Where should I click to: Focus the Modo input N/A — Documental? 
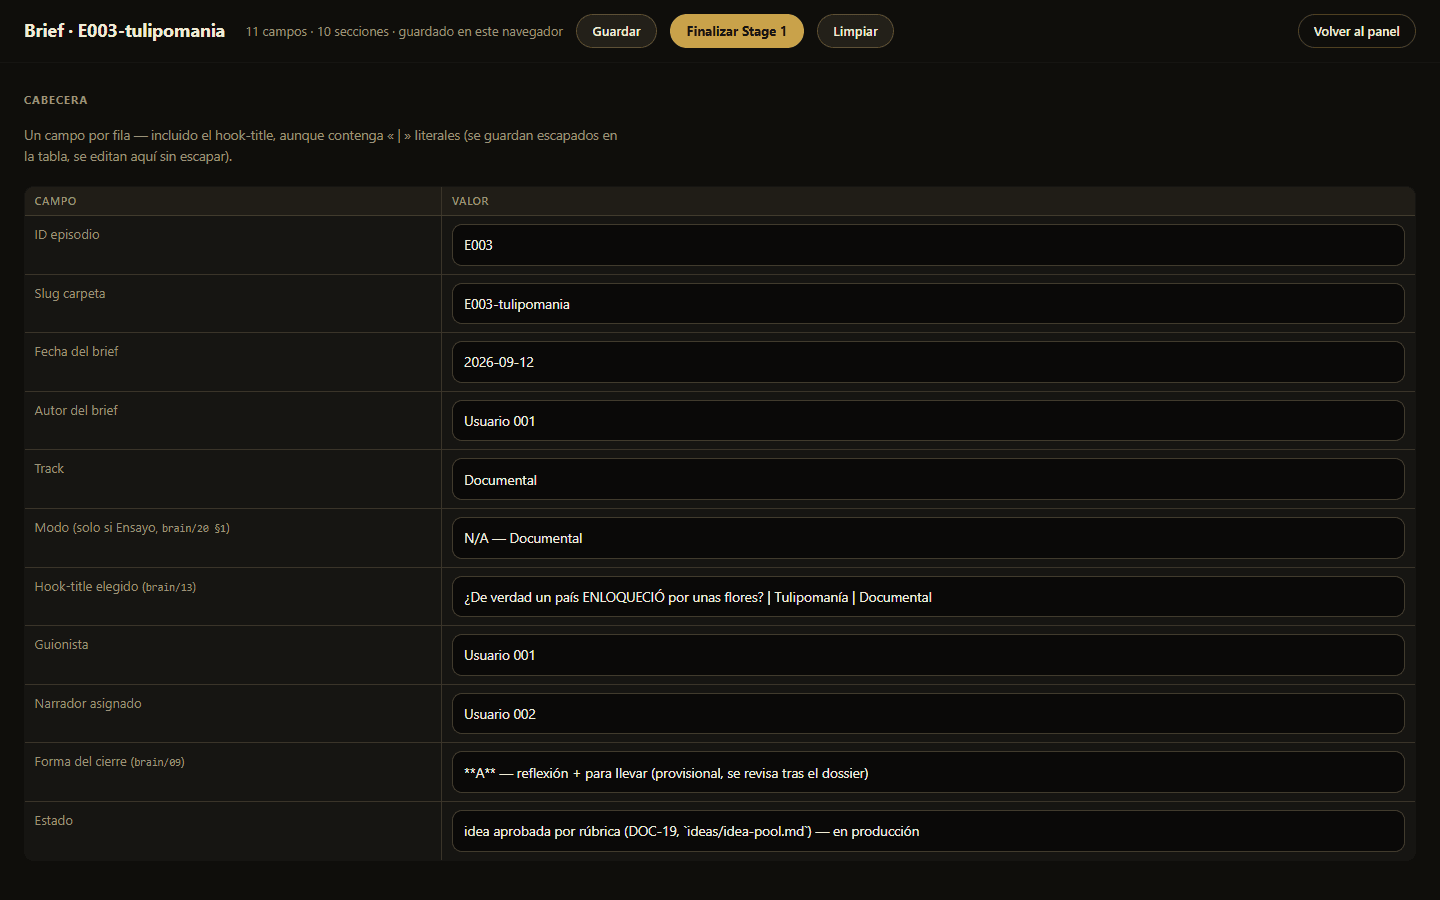tap(928, 538)
